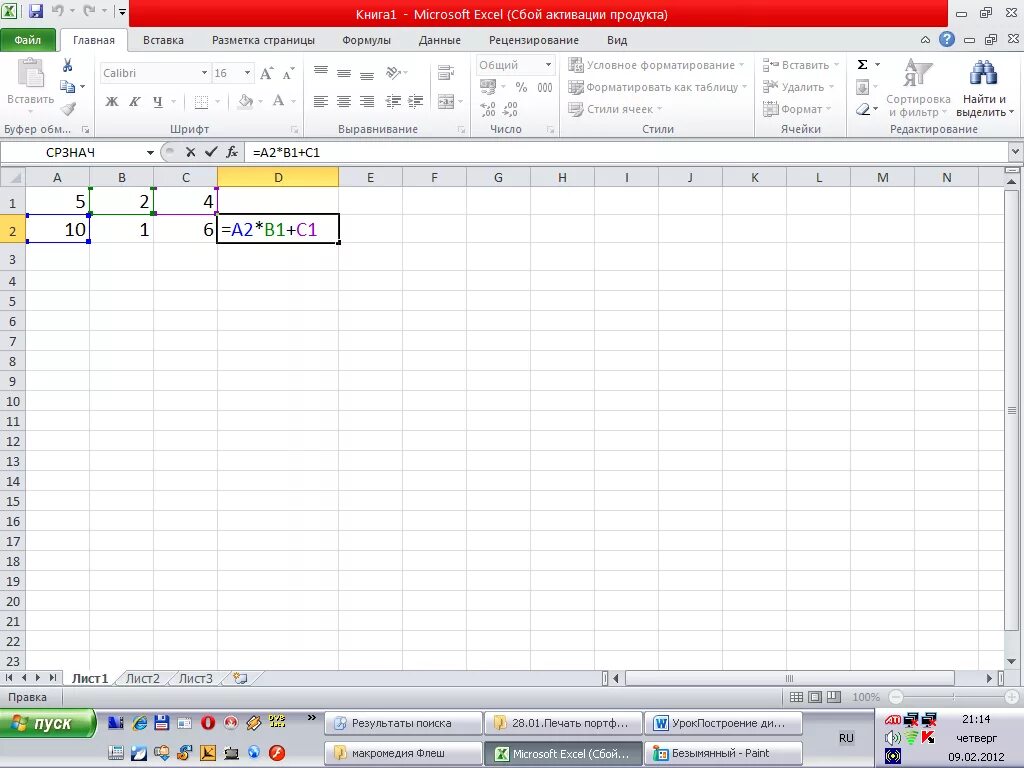Viewport: 1024px width, 768px height.
Task: Click the insert new sheet icon
Action: tap(240, 679)
